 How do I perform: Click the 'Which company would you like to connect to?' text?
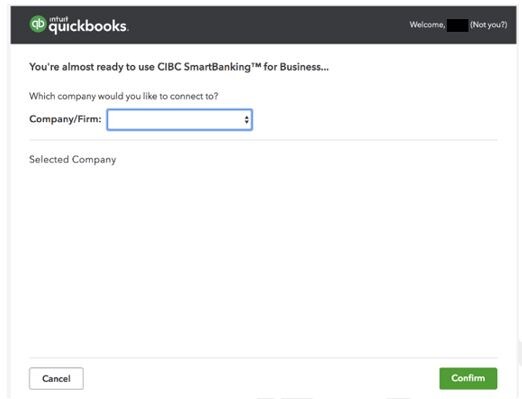124,96
